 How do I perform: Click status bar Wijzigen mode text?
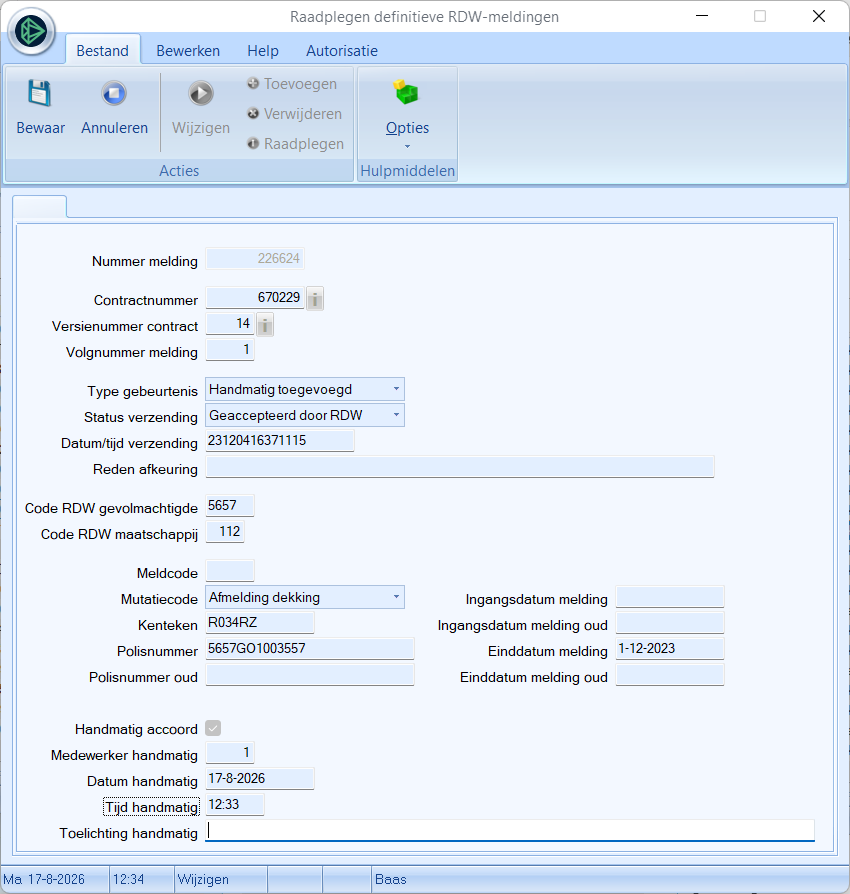(203, 879)
